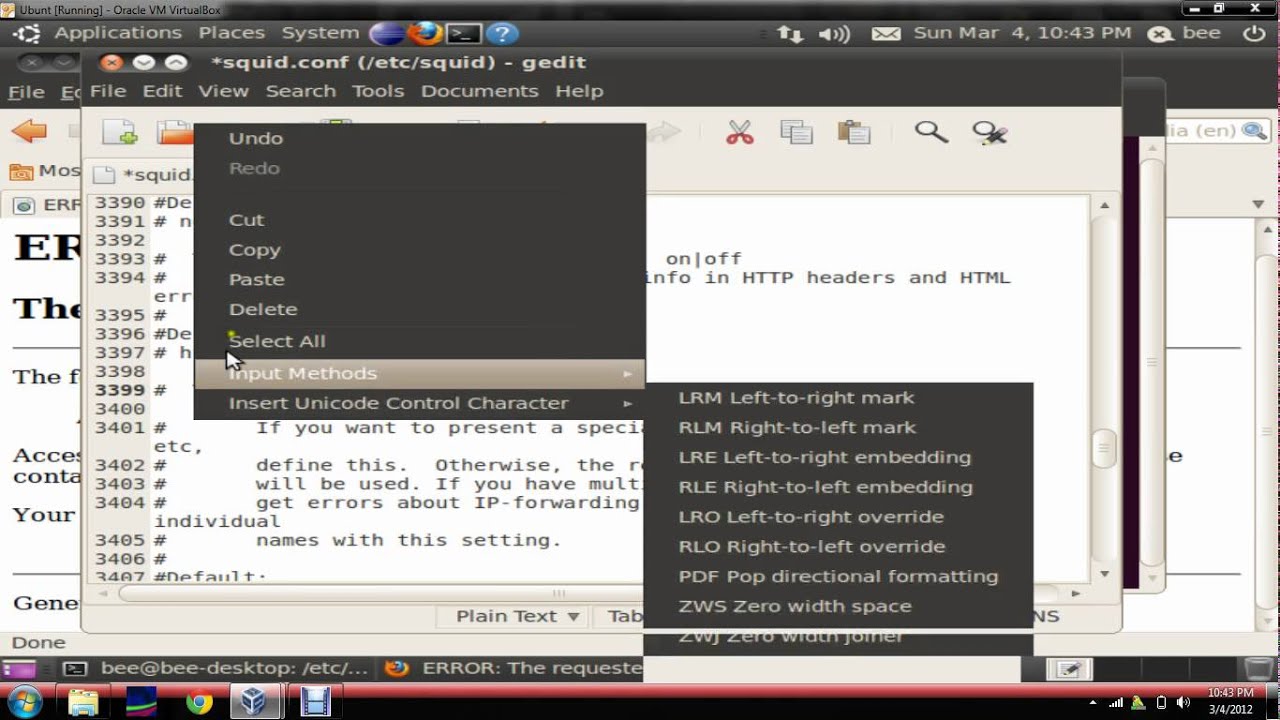The width and height of the screenshot is (1280, 720).
Task: Open the bee user menu
Action: [1186, 33]
